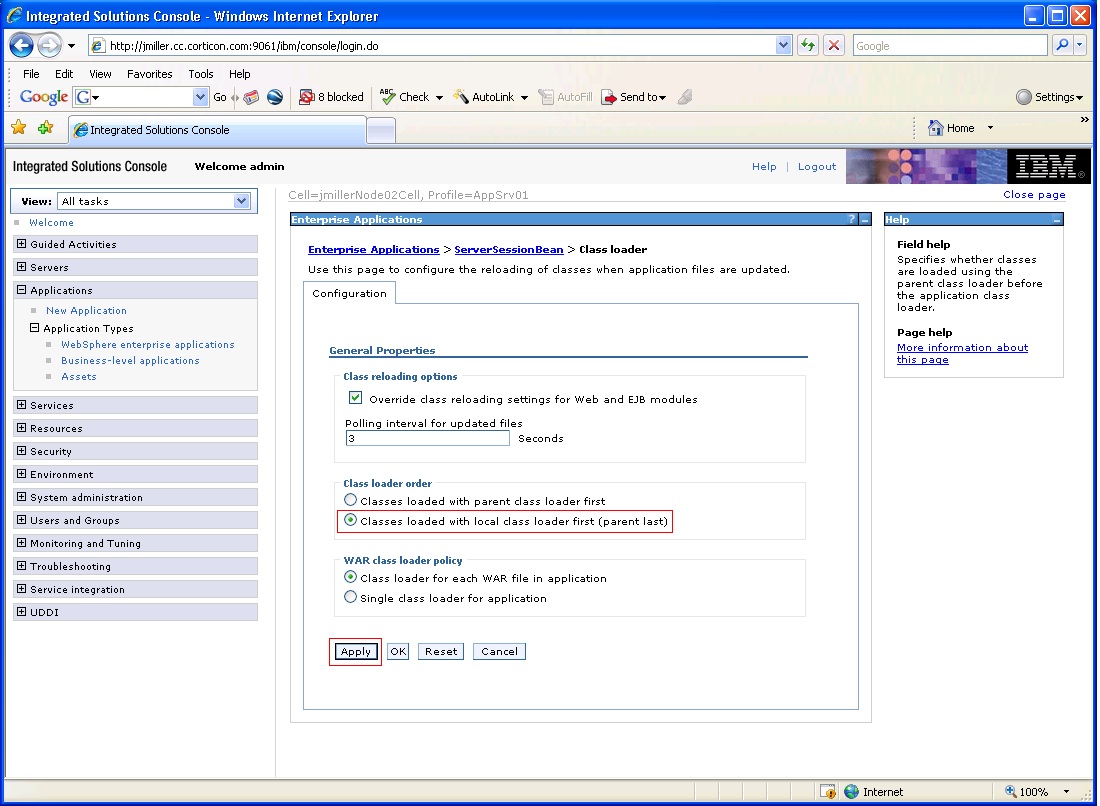Click the highlighter pen icon in Google toolbar
This screenshot has height=806, width=1100.
685,97
